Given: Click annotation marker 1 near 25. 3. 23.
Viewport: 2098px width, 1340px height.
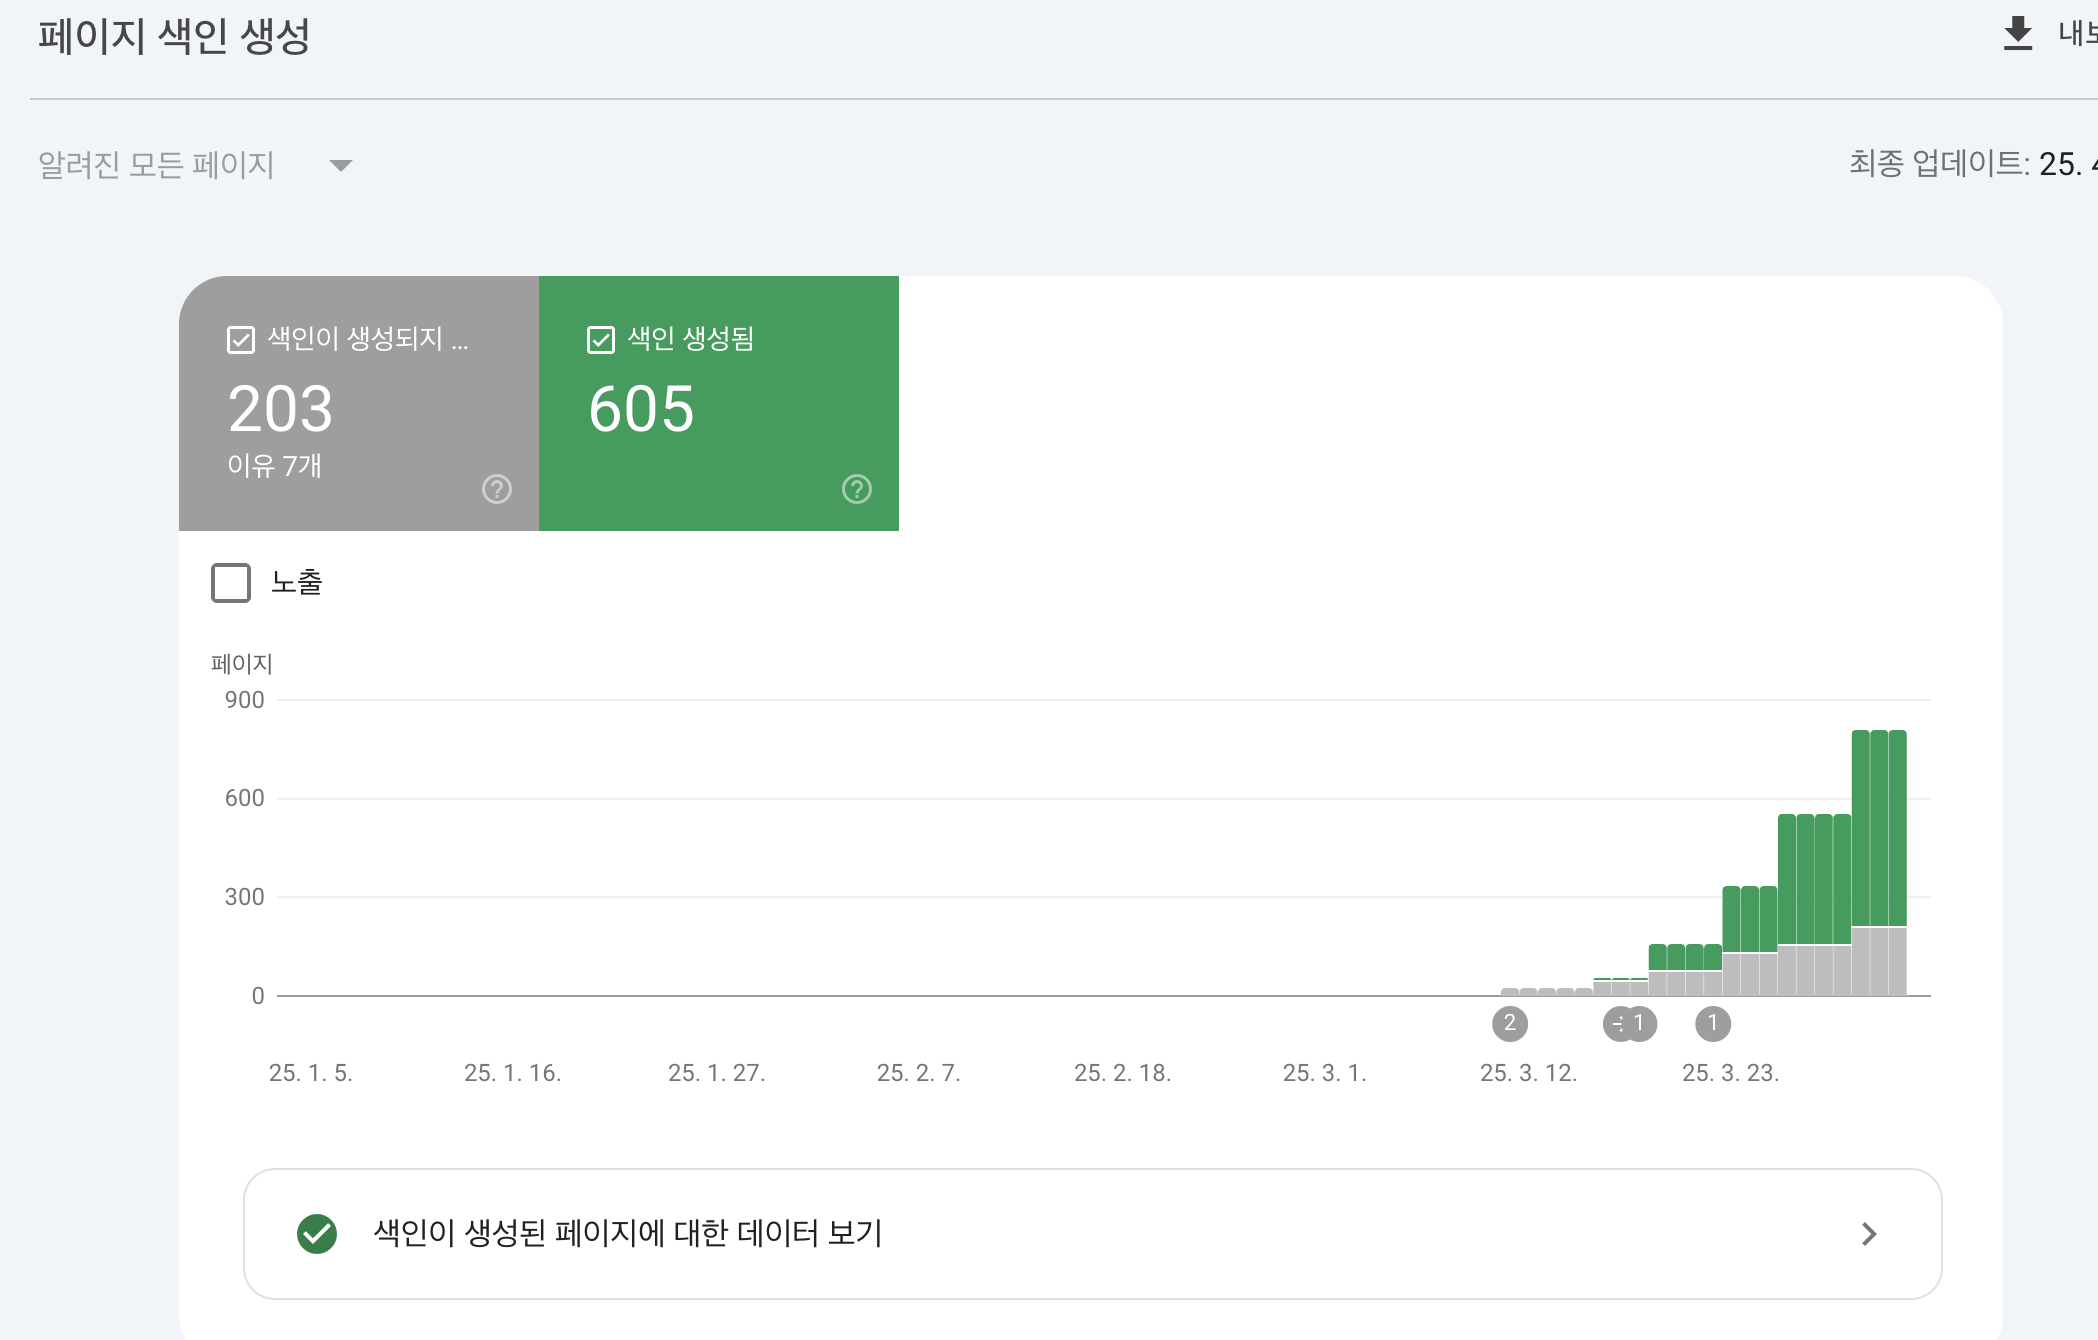Looking at the screenshot, I should coord(1713,1023).
